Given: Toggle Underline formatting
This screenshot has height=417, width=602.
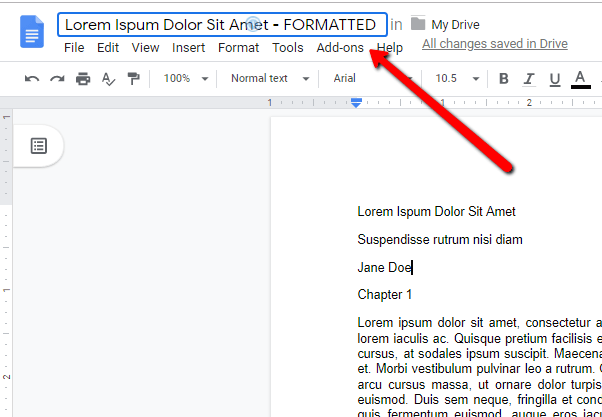Looking at the screenshot, I should [554, 79].
